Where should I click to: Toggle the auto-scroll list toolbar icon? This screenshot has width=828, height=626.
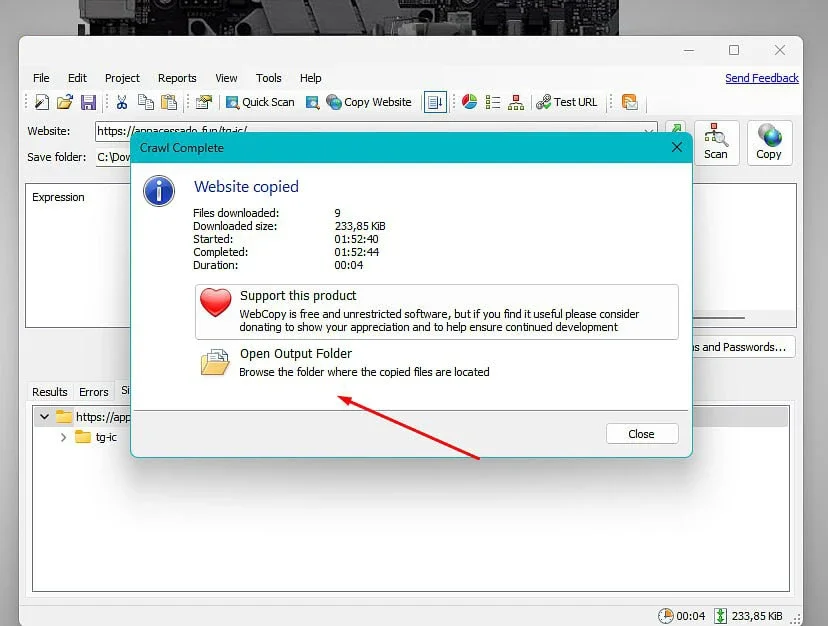click(x=435, y=102)
